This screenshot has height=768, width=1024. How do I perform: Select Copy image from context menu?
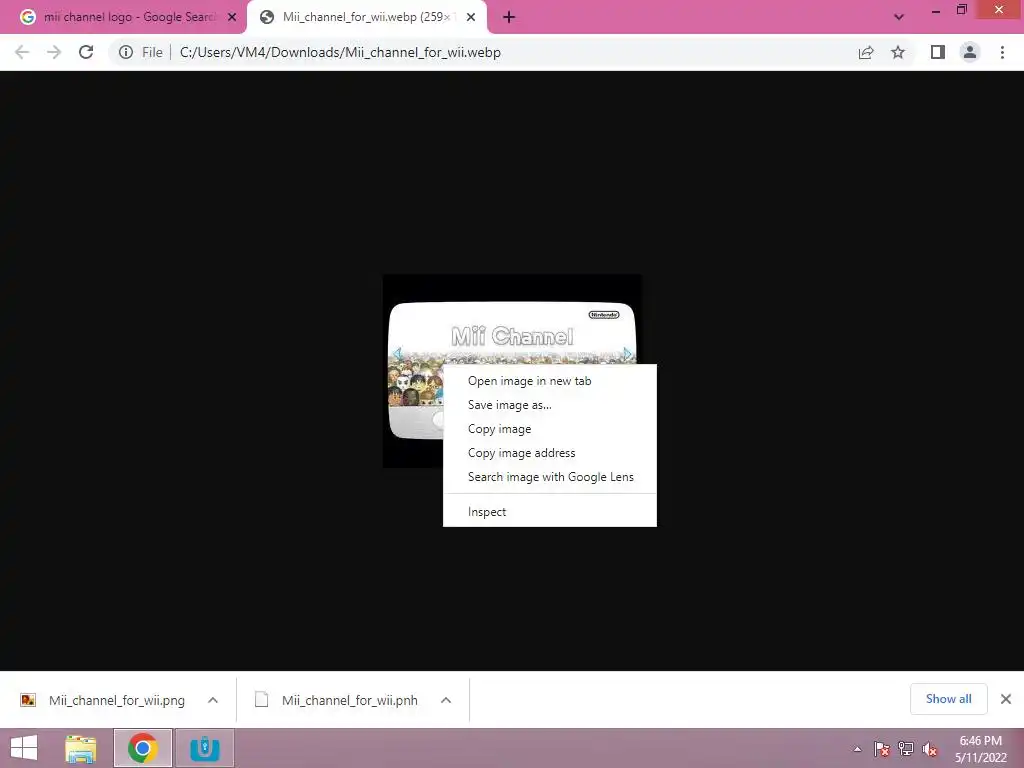[550, 429]
